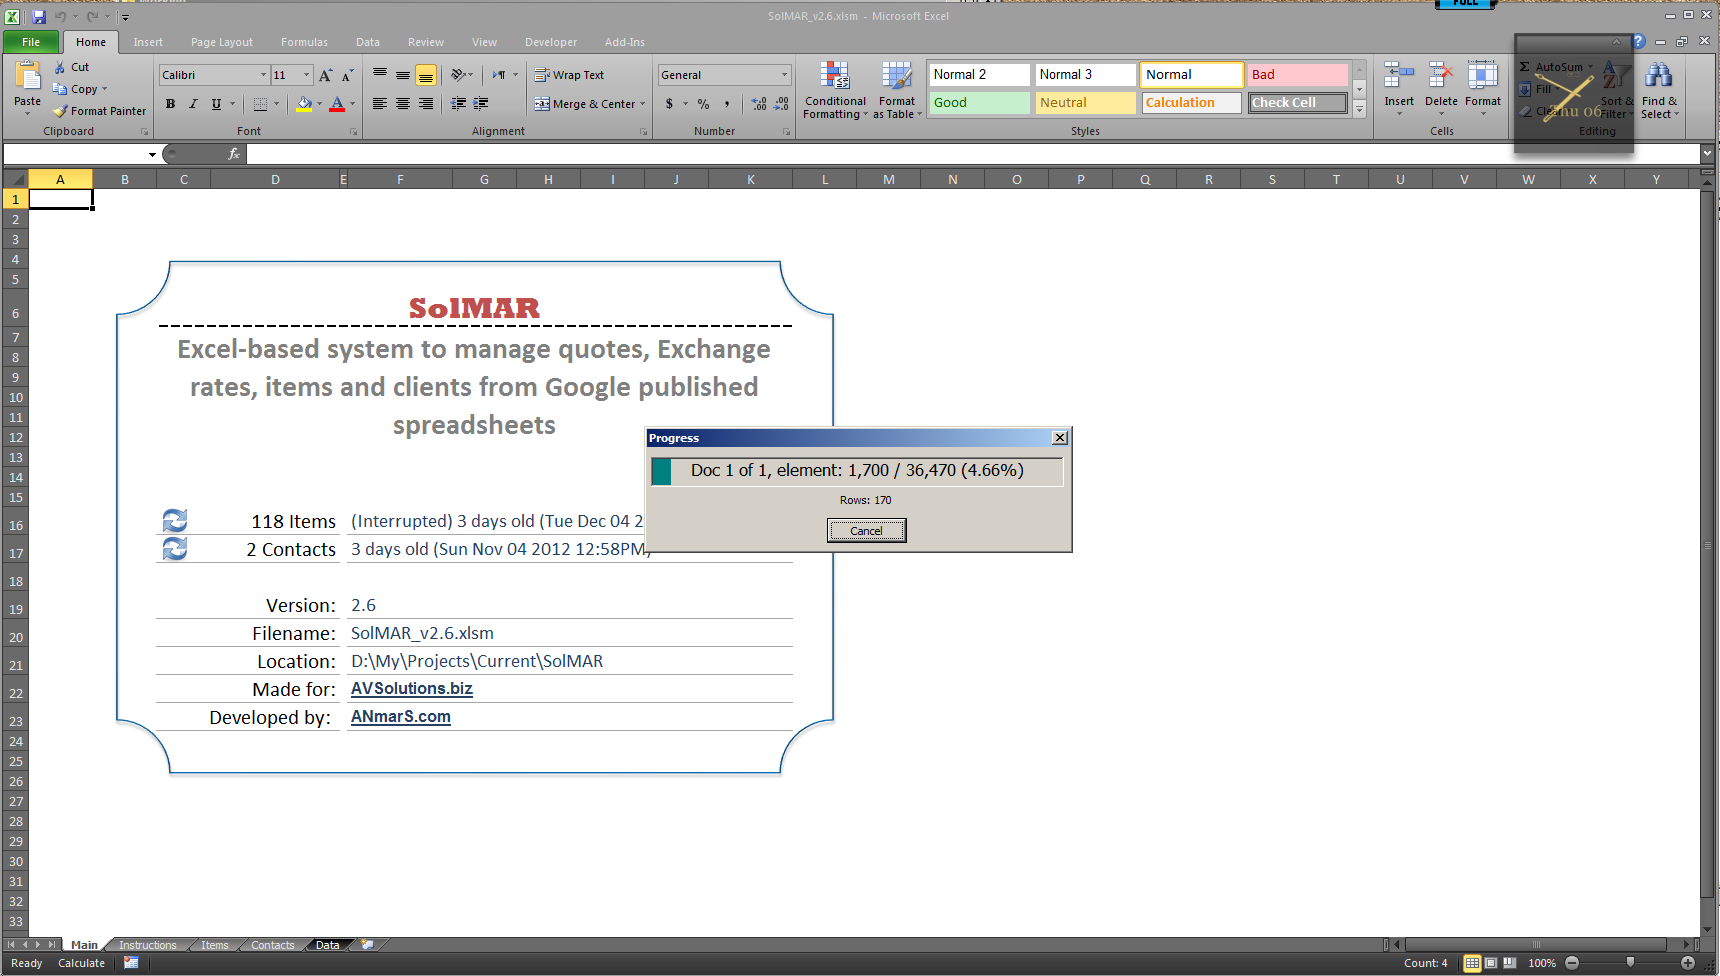Viewport: 1720px width, 976px height.
Task: Open Font dialog launcher
Action: [353, 132]
